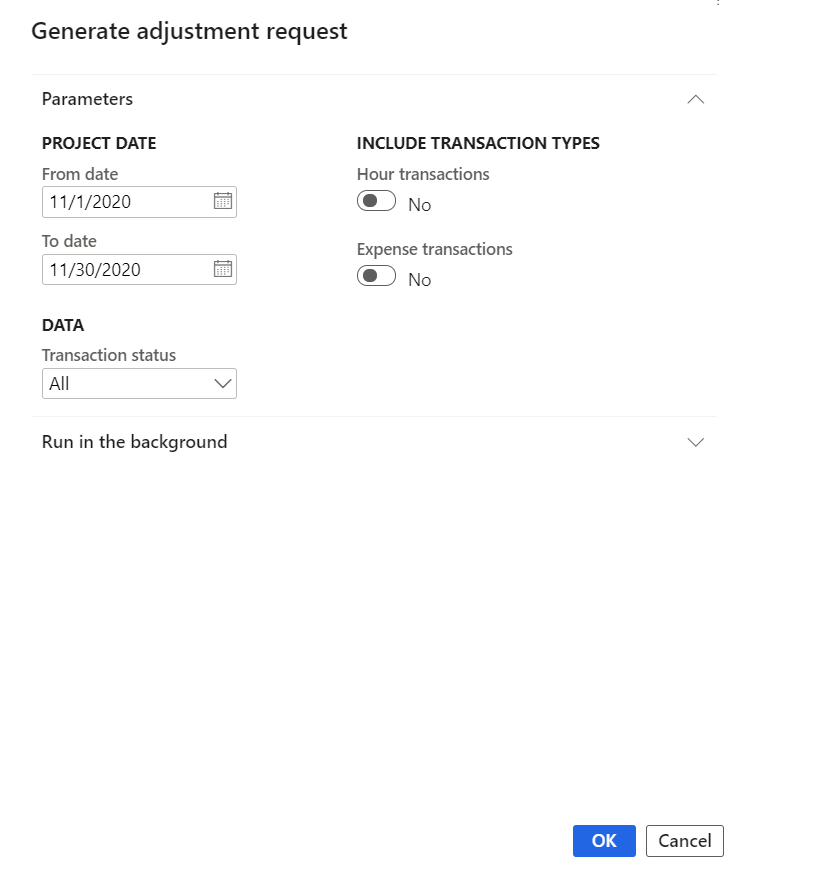The image size is (829, 869).
Task: Click the Generate adjustment request title
Action: pyautogui.click(x=189, y=31)
